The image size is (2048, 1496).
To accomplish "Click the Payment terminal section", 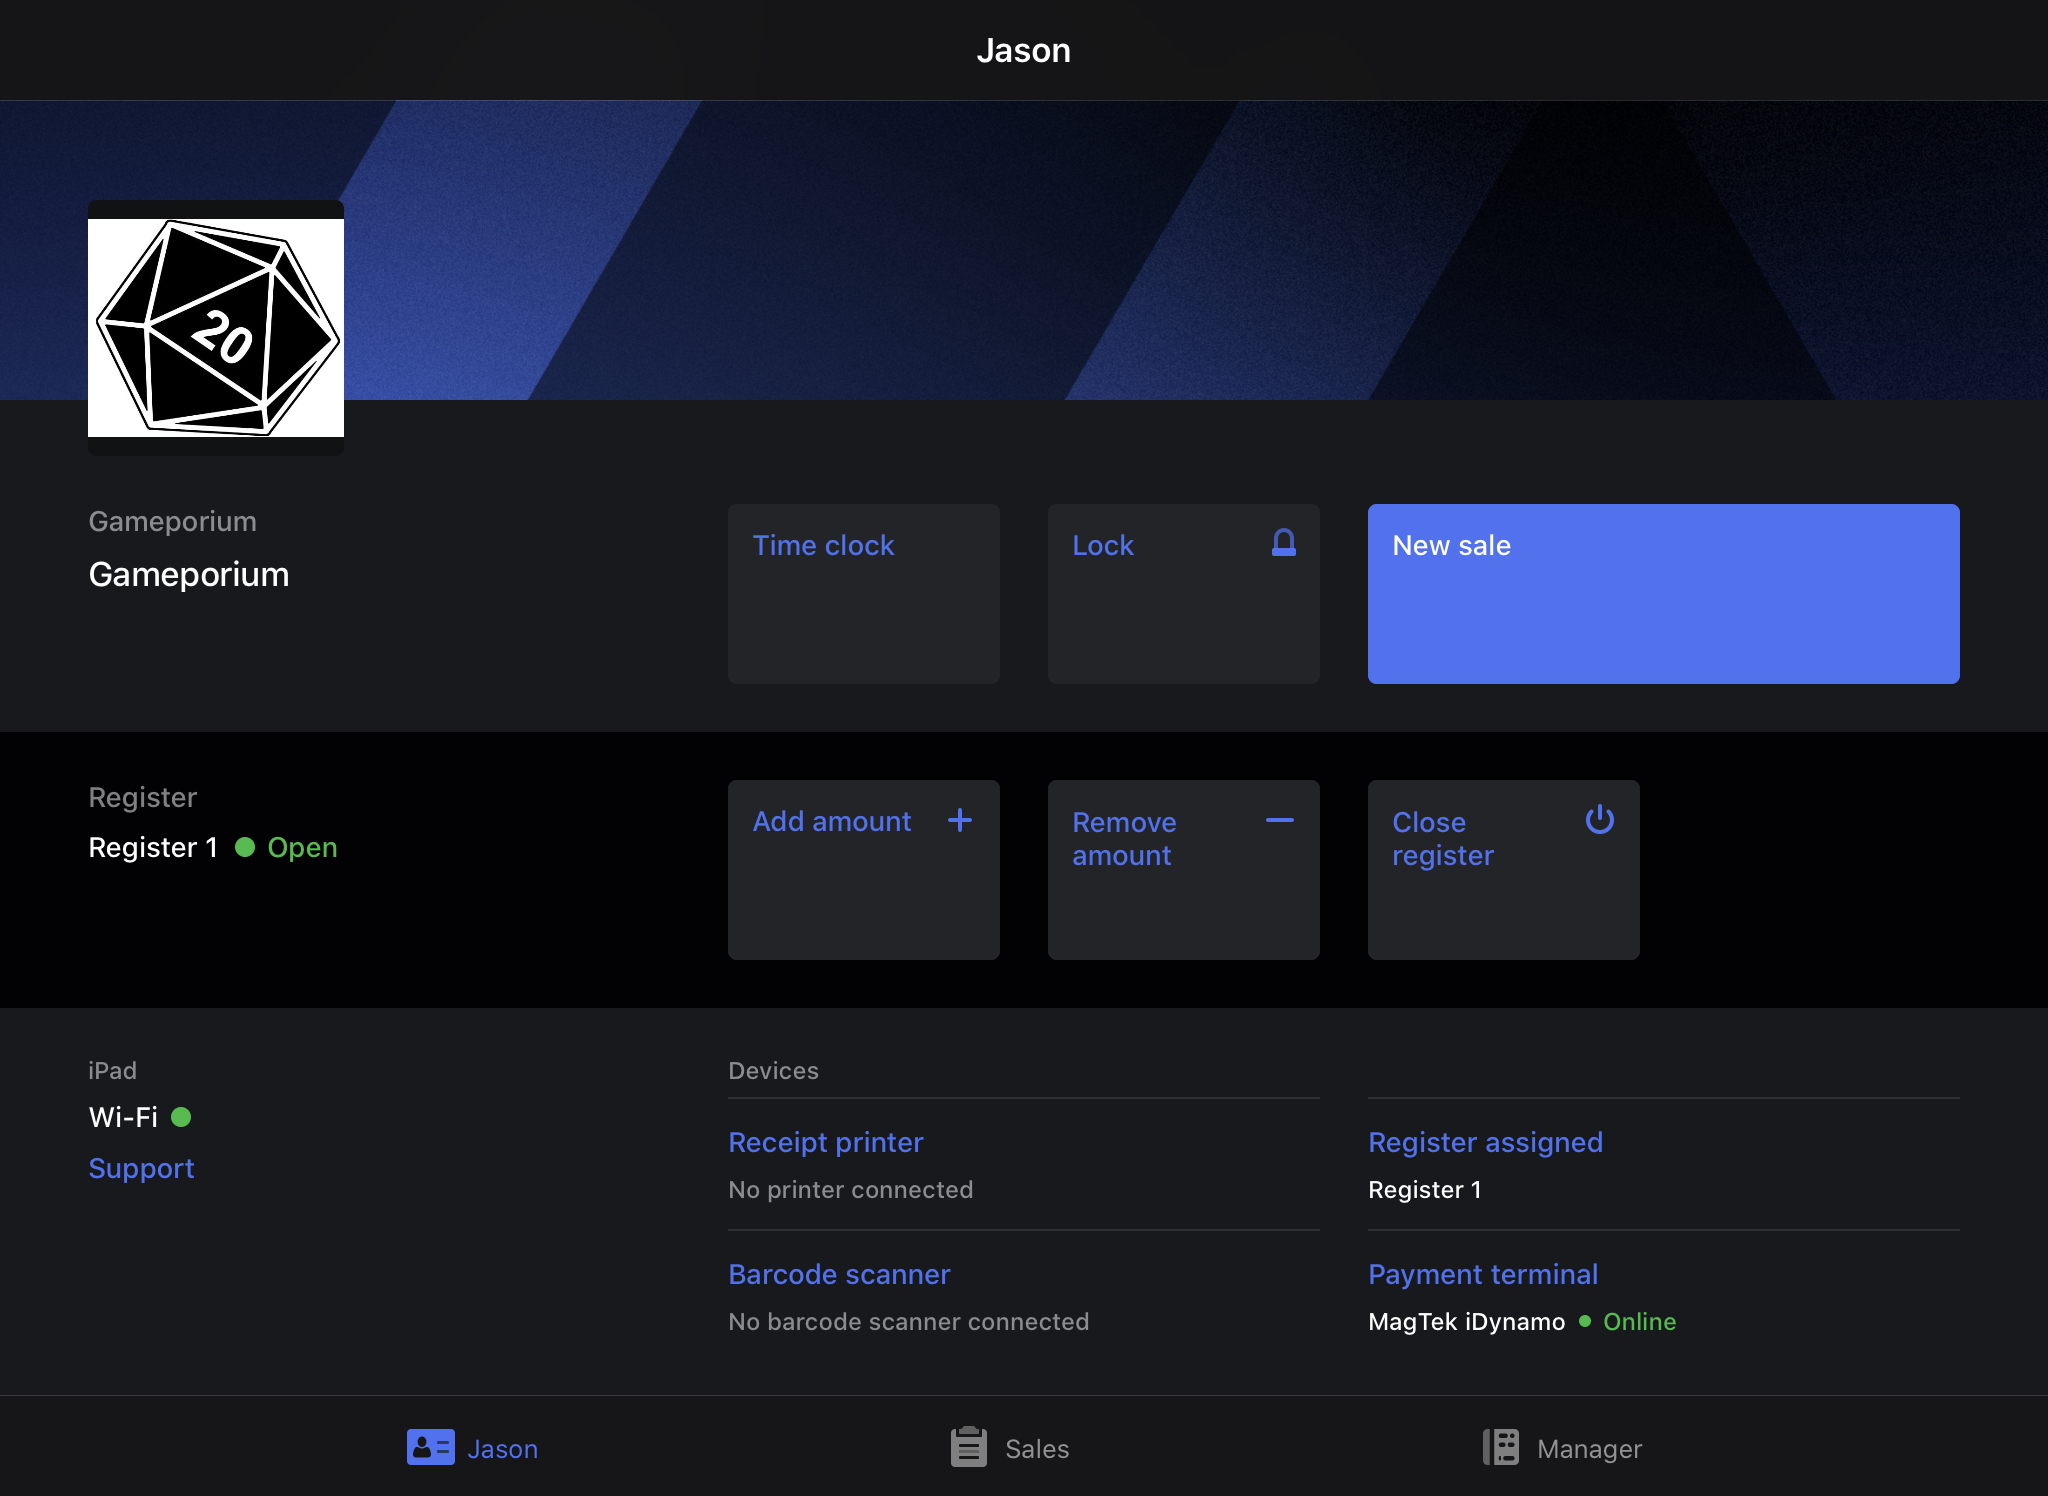I will point(1482,1273).
